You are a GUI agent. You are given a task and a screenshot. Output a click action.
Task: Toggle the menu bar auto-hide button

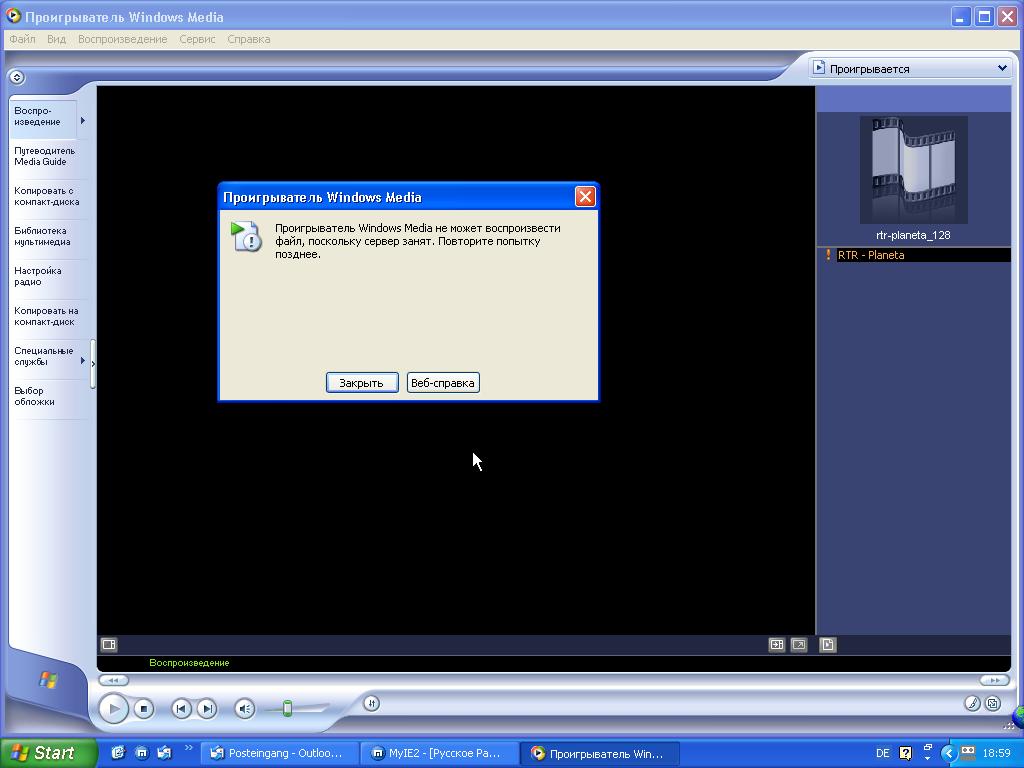[x=17, y=77]
